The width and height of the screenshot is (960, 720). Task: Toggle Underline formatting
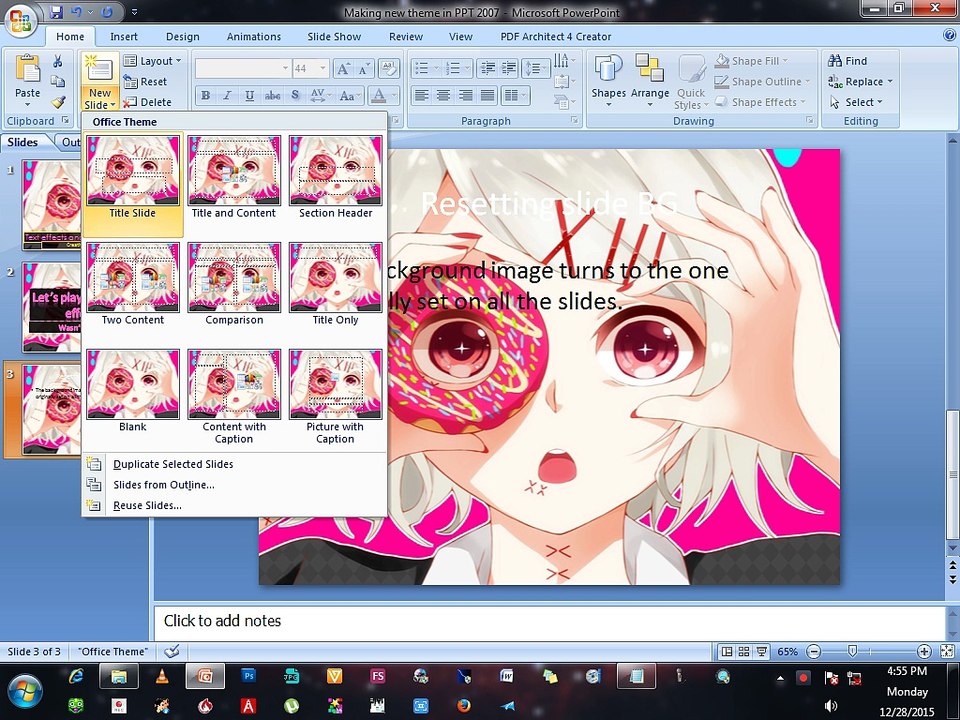pyautogui.click(x=249, y=96)
